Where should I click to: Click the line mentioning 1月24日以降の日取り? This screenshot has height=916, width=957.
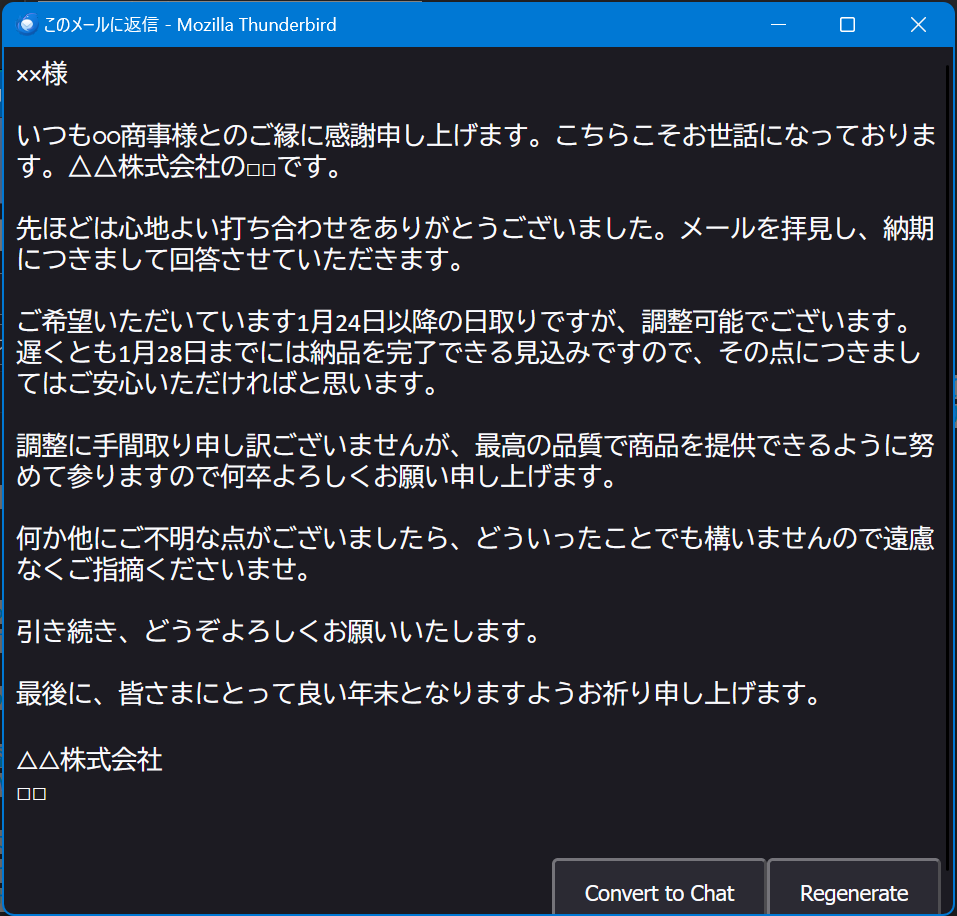pos(464,321)
